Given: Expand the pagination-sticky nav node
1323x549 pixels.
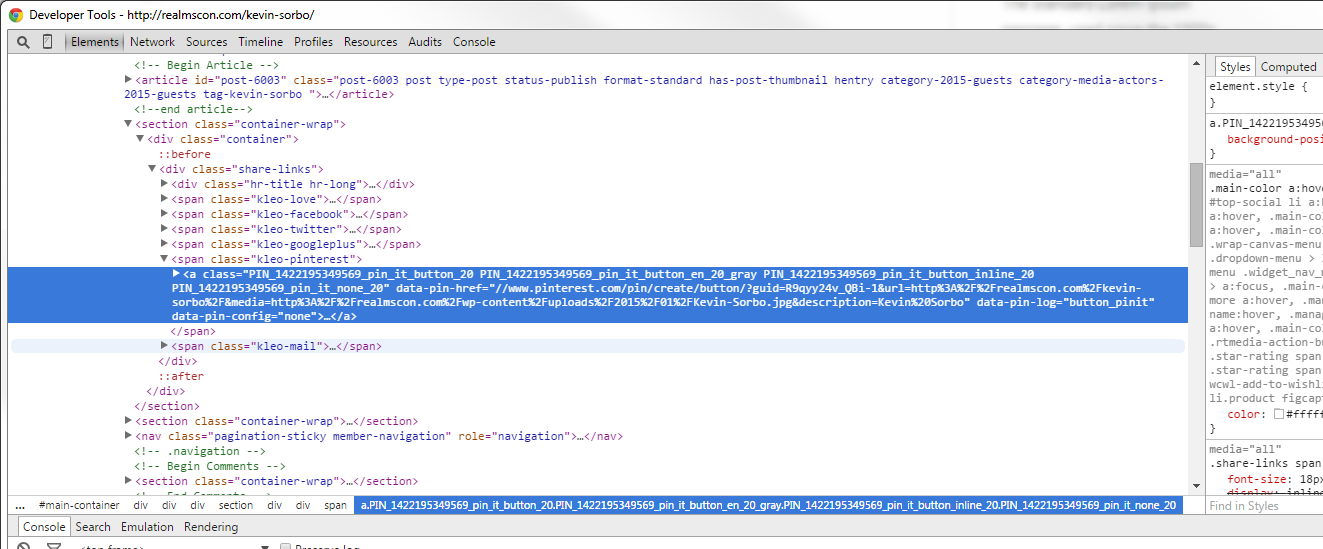Looking at the screenshot, I should point(128,436).
